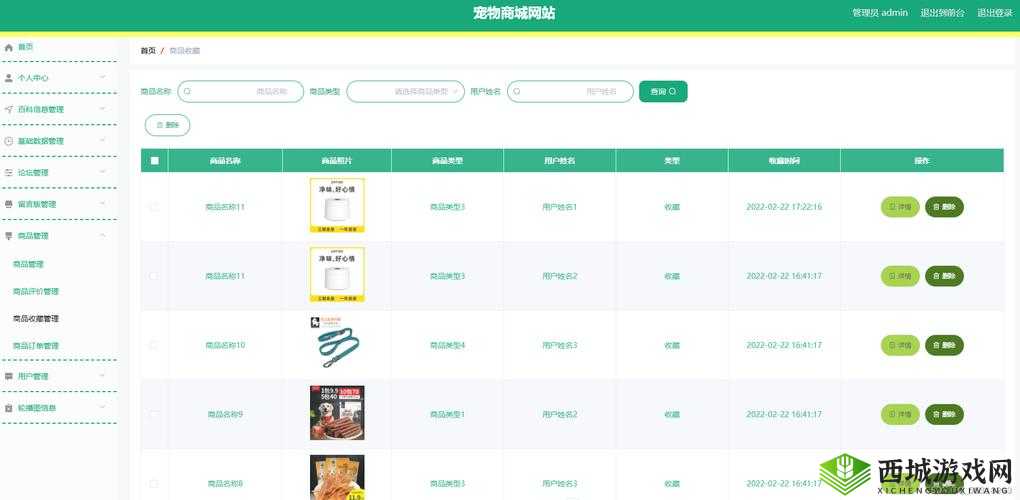
Task: Click the cell text 用户姓名1
Action: pos(559,207)
